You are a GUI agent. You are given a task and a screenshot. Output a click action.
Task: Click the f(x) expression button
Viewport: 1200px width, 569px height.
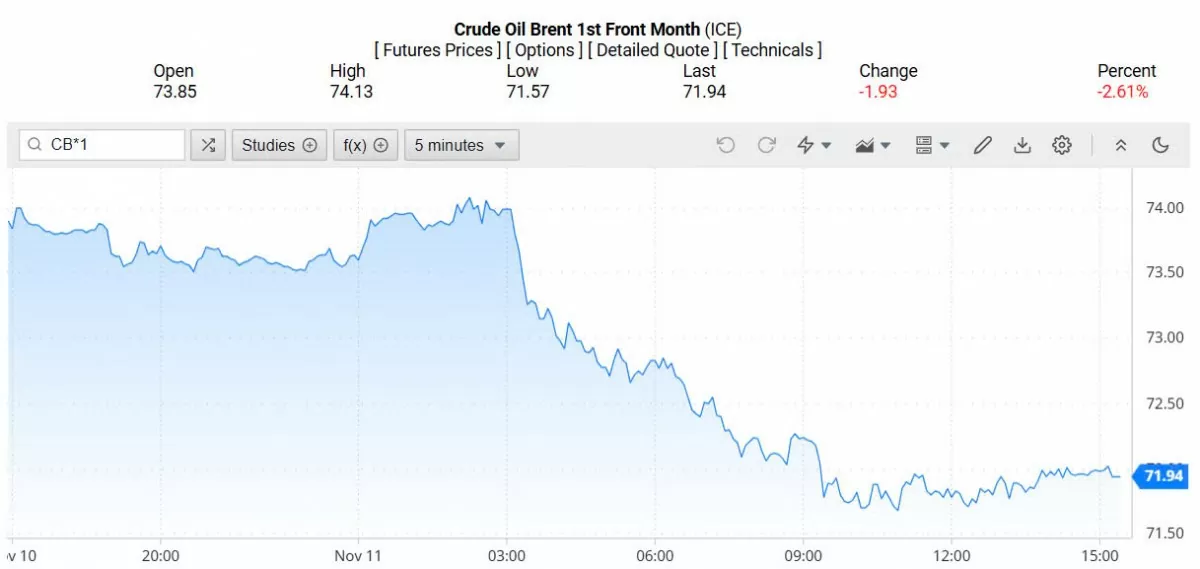point(365,145)
